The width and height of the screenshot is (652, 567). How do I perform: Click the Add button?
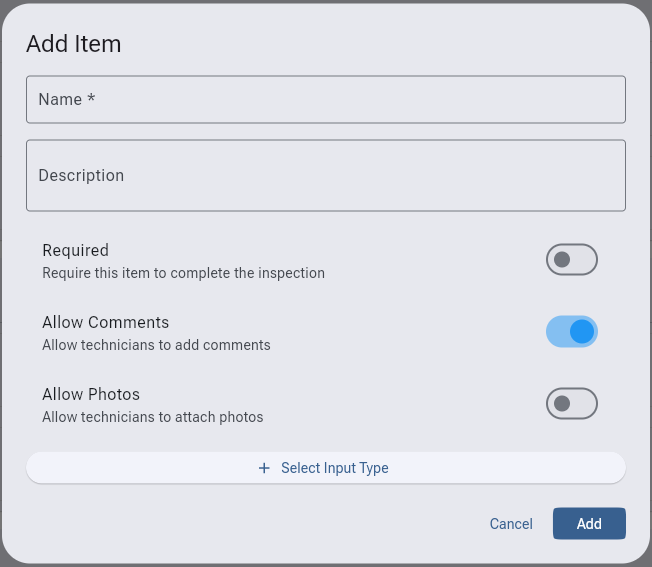coord(589,523)
